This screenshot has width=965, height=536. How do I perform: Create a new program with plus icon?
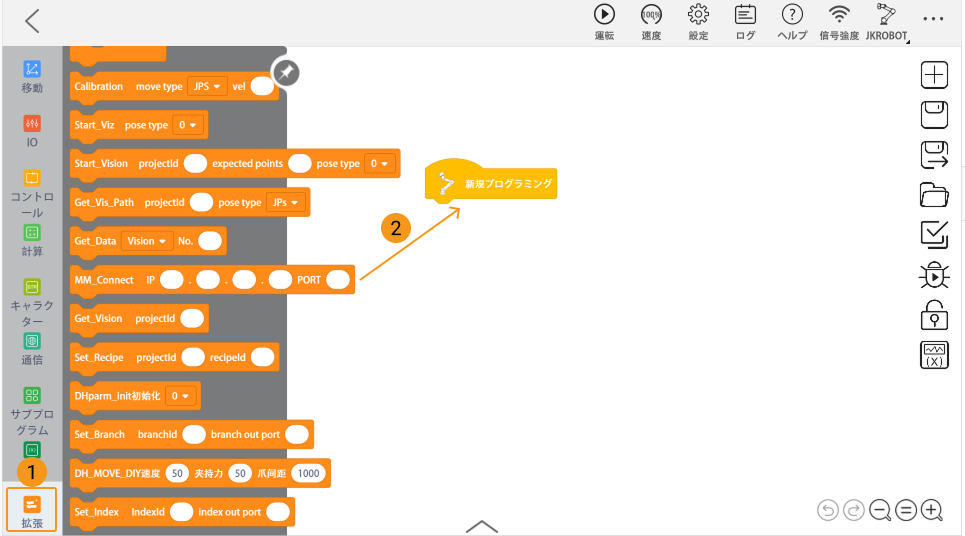click(x=934, y=75)
